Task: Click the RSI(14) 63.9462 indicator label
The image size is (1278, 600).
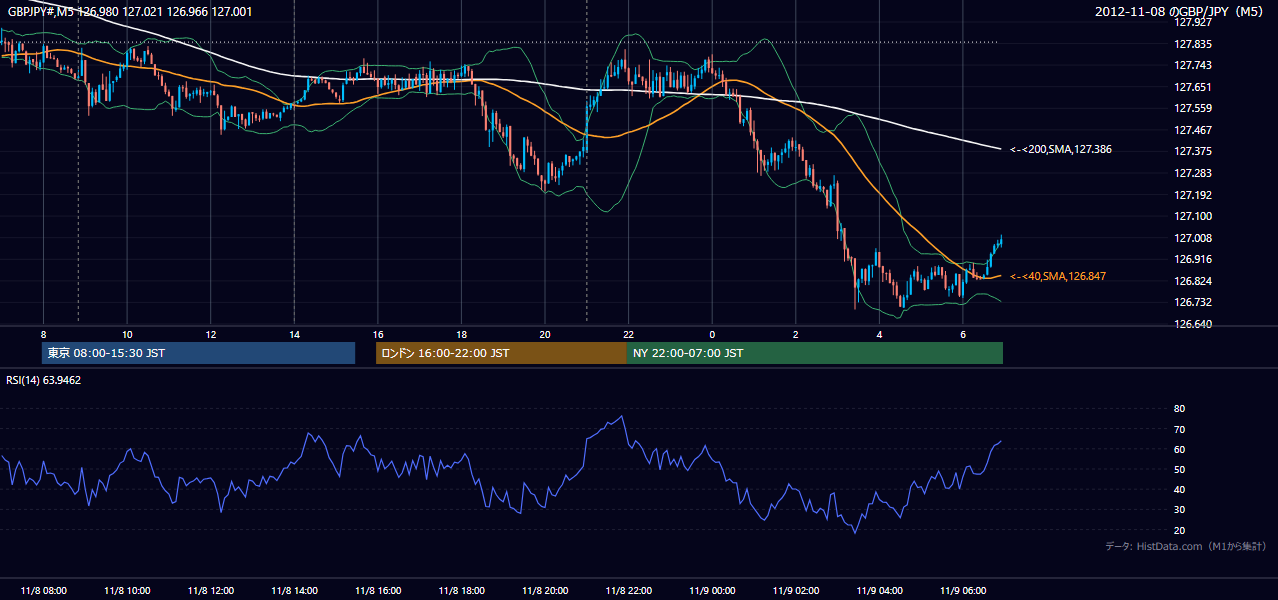Action: [44, 380]
